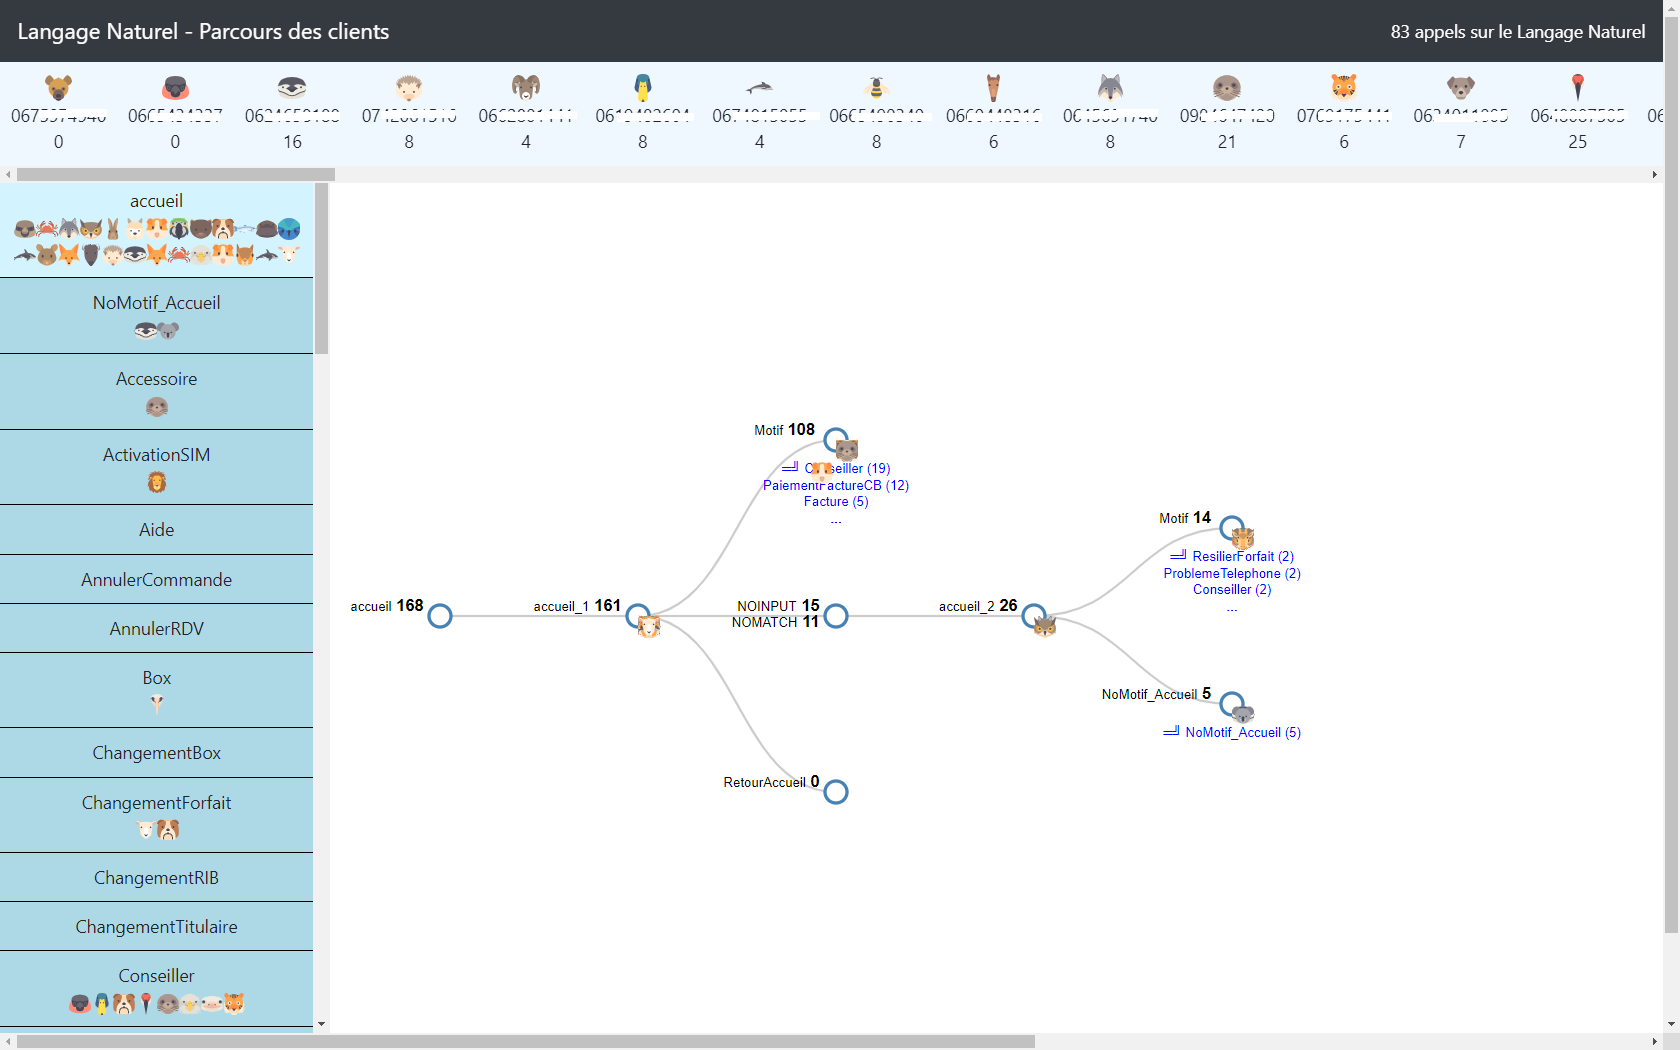
Task: Click the caller strip's left scroll arrow
Action: pyautogui.click(x=8, y=175)
